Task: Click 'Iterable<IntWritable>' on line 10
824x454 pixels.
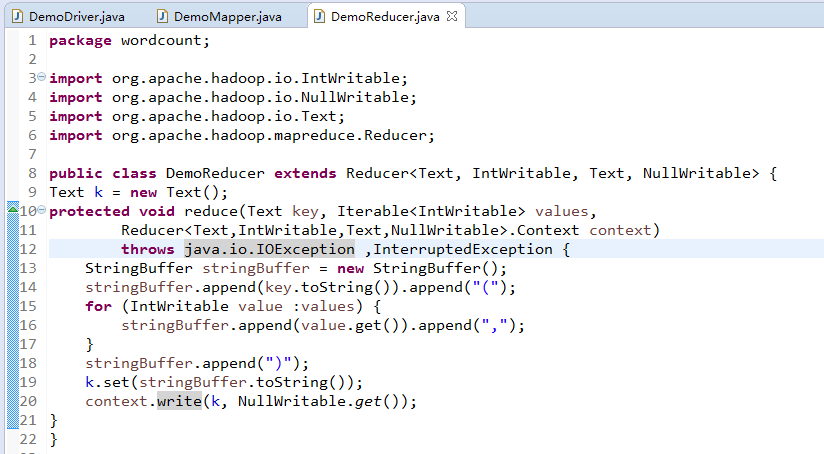Action: pyautogui.click(x=431, y=211)
